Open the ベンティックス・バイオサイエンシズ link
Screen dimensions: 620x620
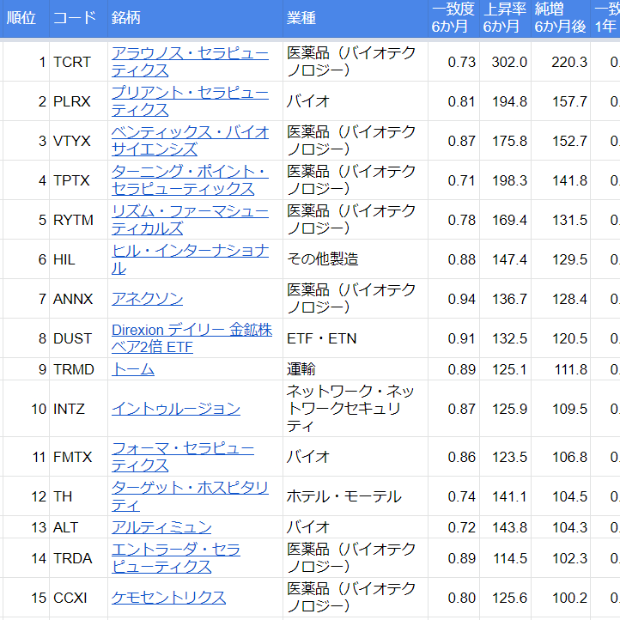point(190,141)
